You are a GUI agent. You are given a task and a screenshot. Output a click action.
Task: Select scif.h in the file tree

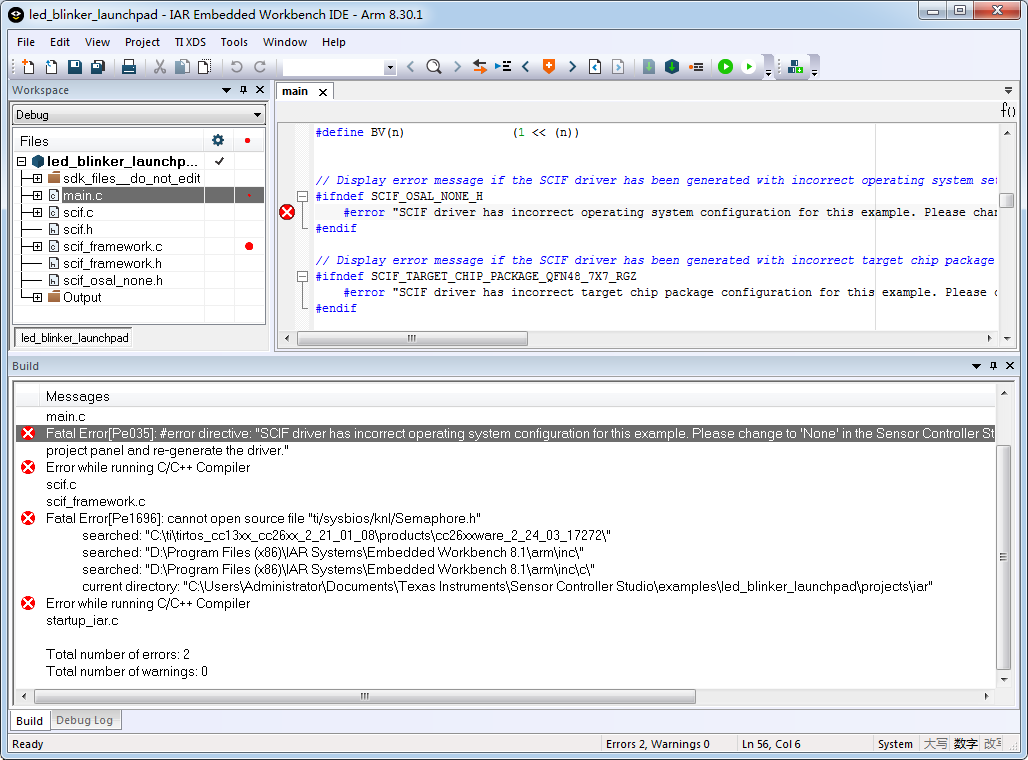78,230
